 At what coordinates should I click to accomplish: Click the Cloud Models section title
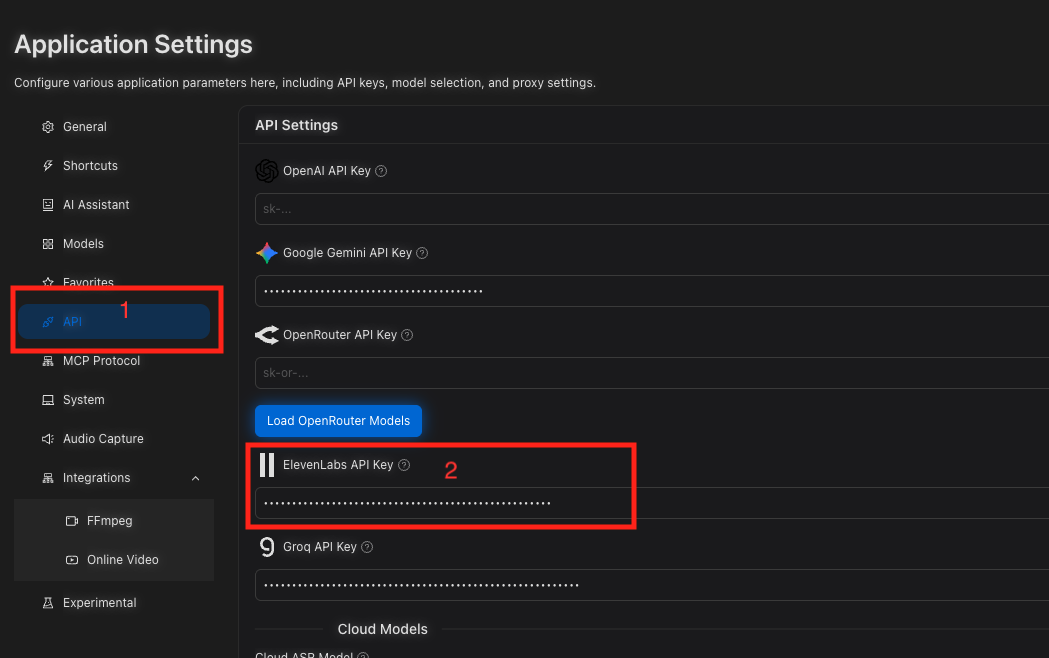(x=383, y=629)
